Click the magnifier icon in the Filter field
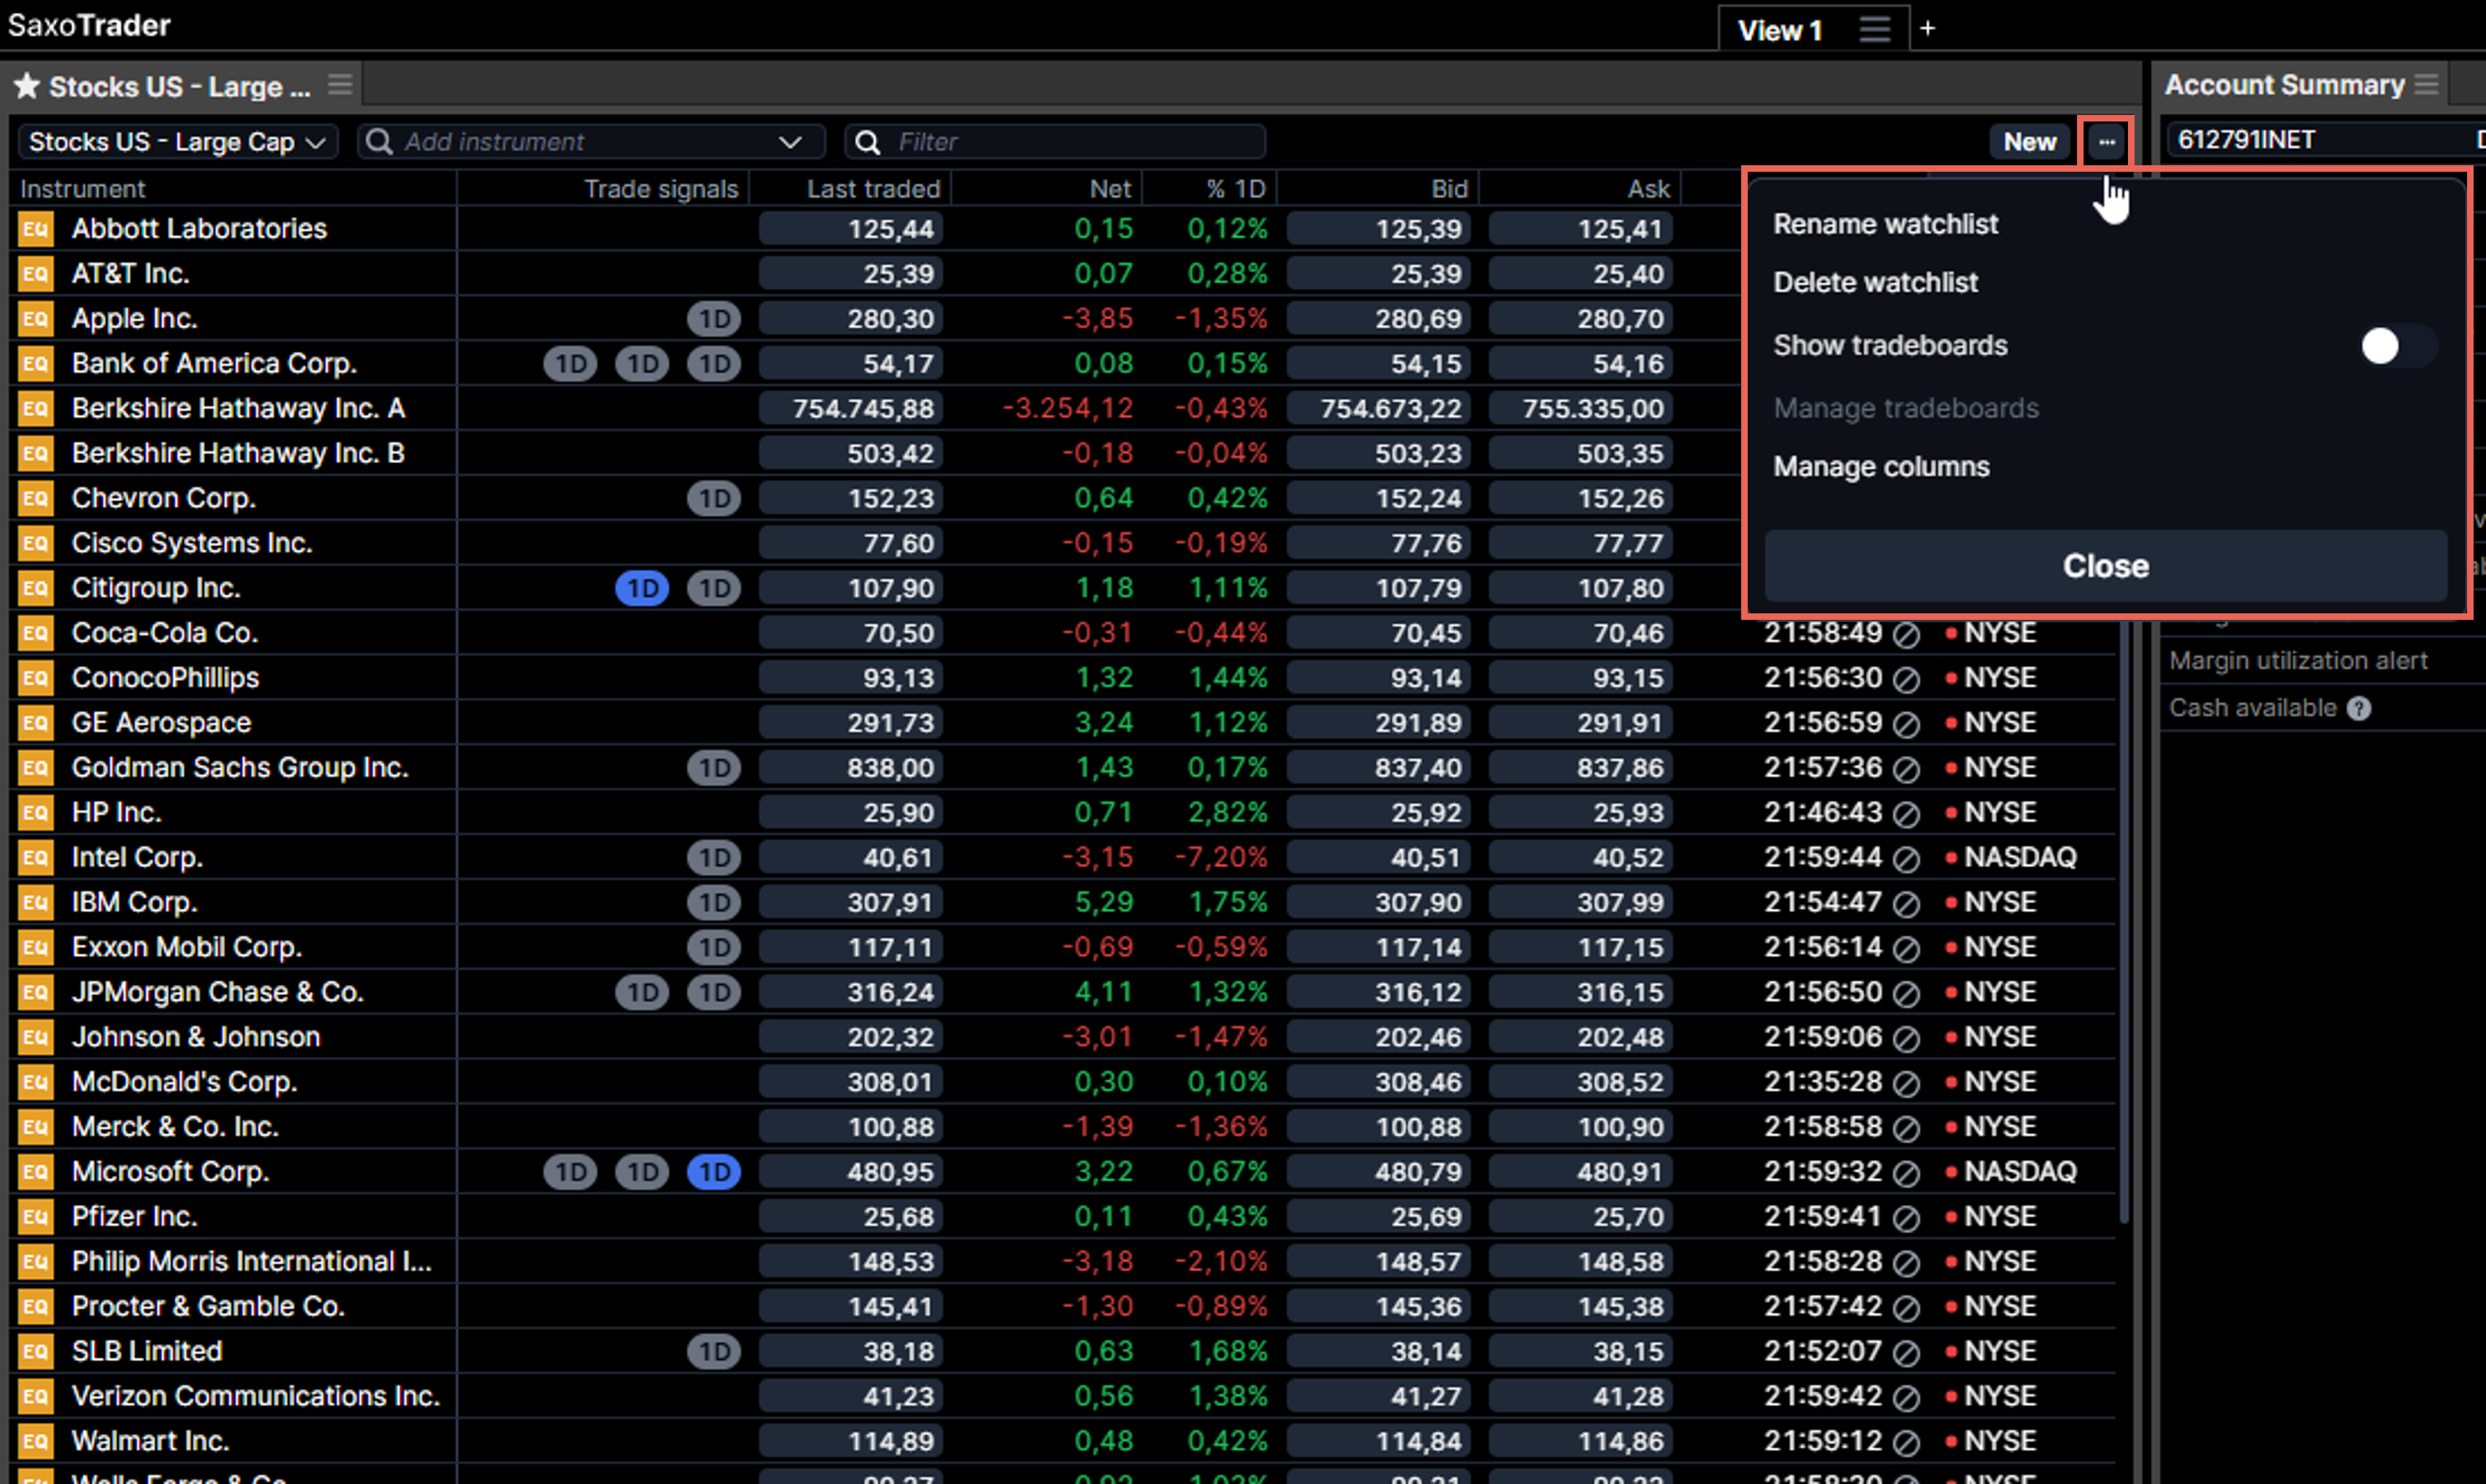This screenshot has width=2486, height=1484. 866,141
